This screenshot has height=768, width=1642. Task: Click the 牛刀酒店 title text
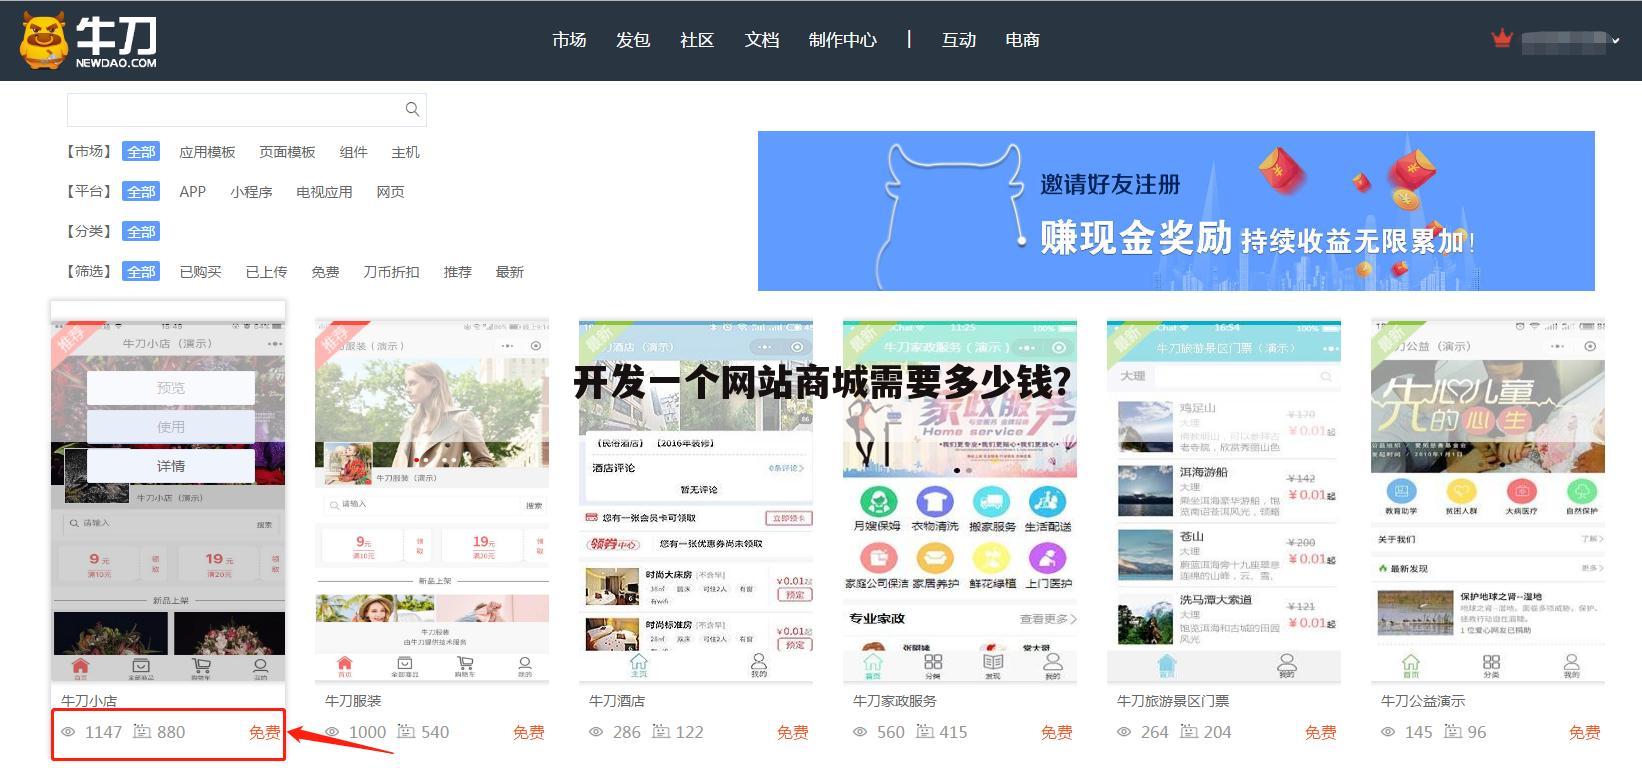pos(617,701)
